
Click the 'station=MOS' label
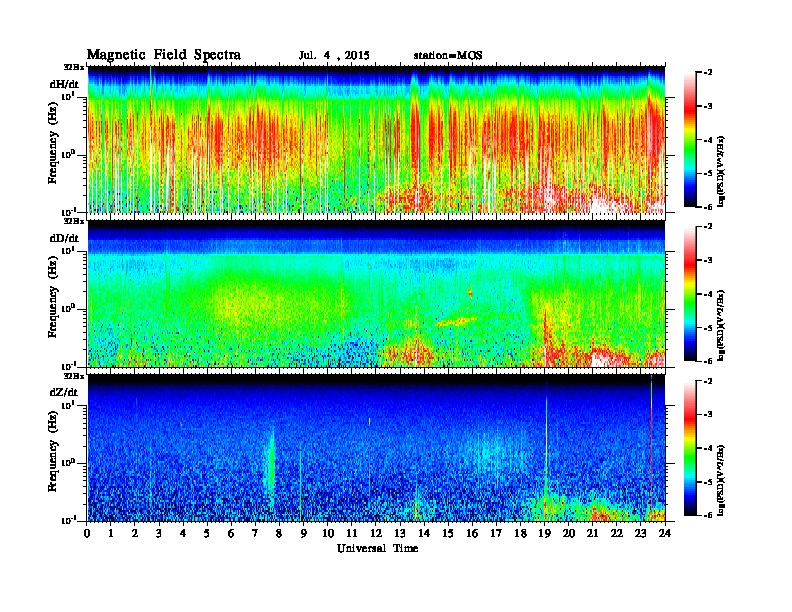(448, 56)
